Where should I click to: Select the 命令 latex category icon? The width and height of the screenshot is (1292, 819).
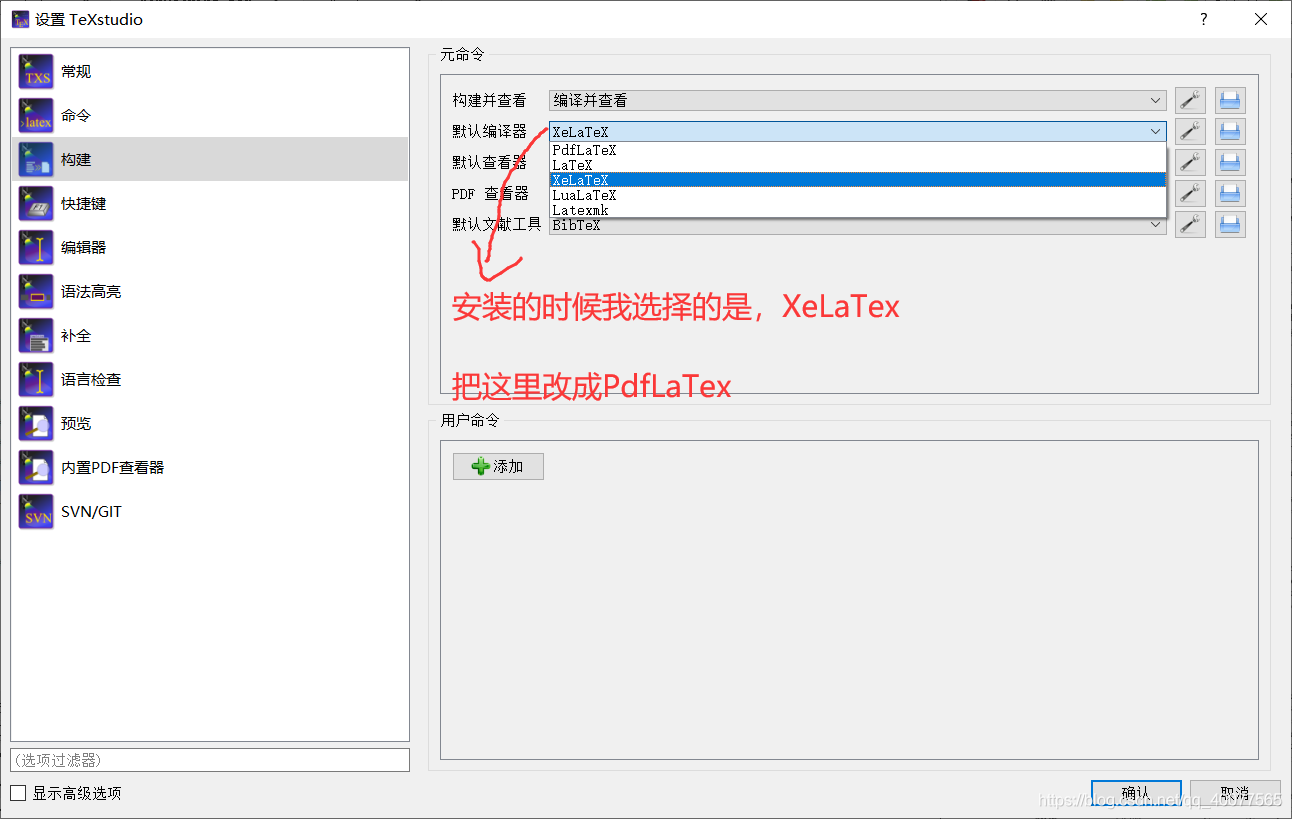click(36, 116)
